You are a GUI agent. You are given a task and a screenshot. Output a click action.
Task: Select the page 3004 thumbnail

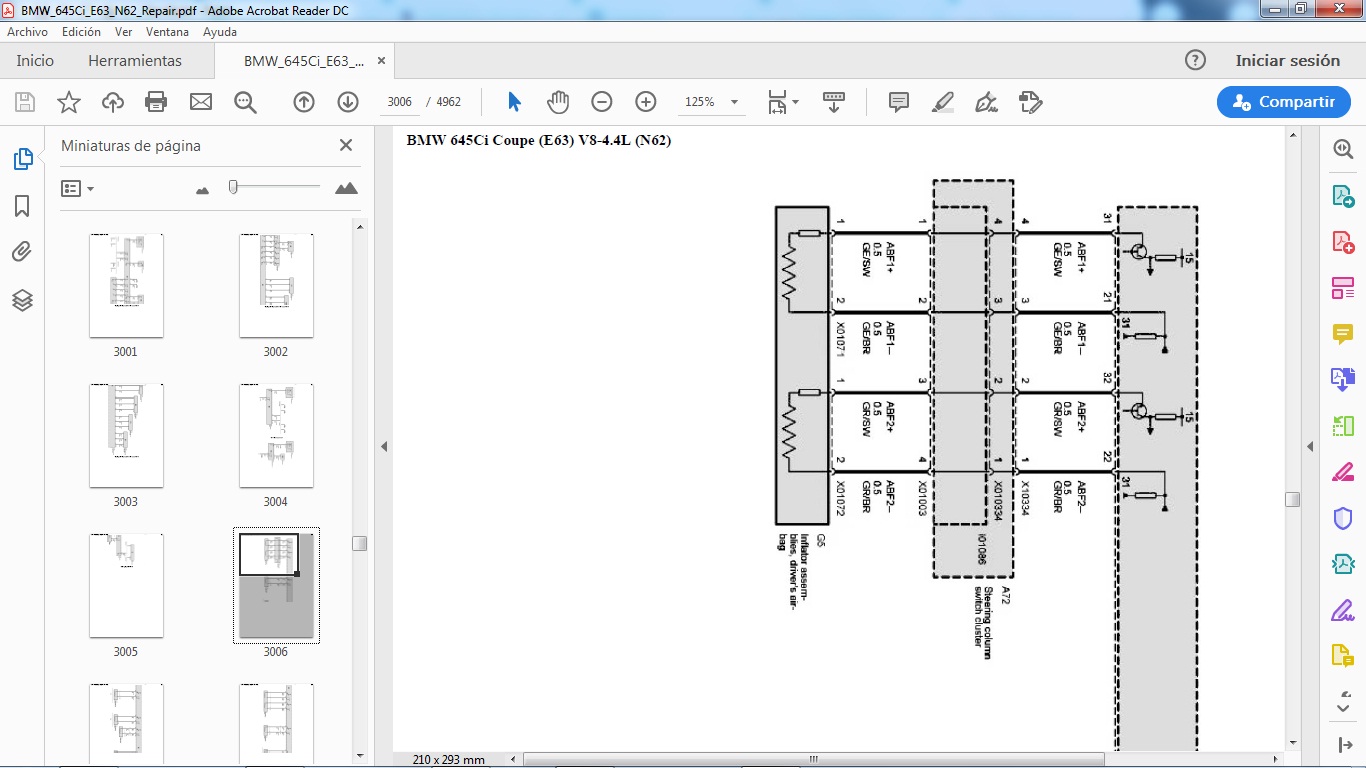(276, 435)
